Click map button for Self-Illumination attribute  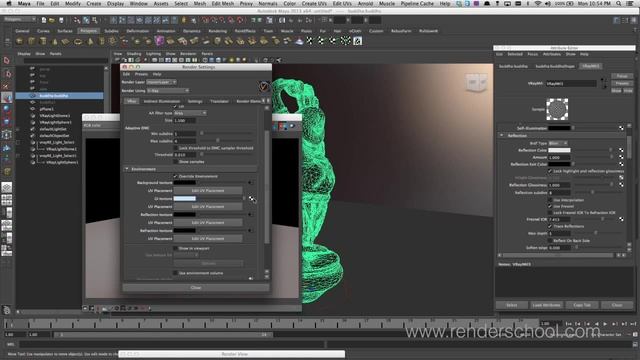pyautogui.click(x=621, y=128)
